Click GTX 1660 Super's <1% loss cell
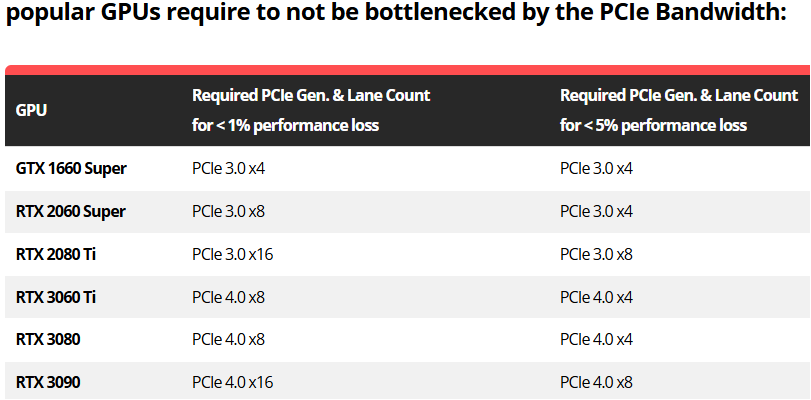Screen dimensions: 811x400 [228, 168]
